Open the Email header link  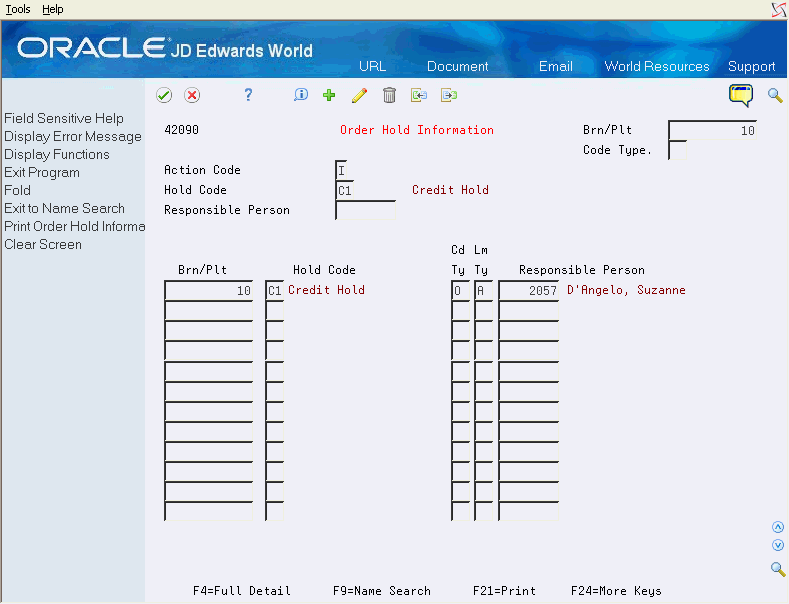point(556,66)
